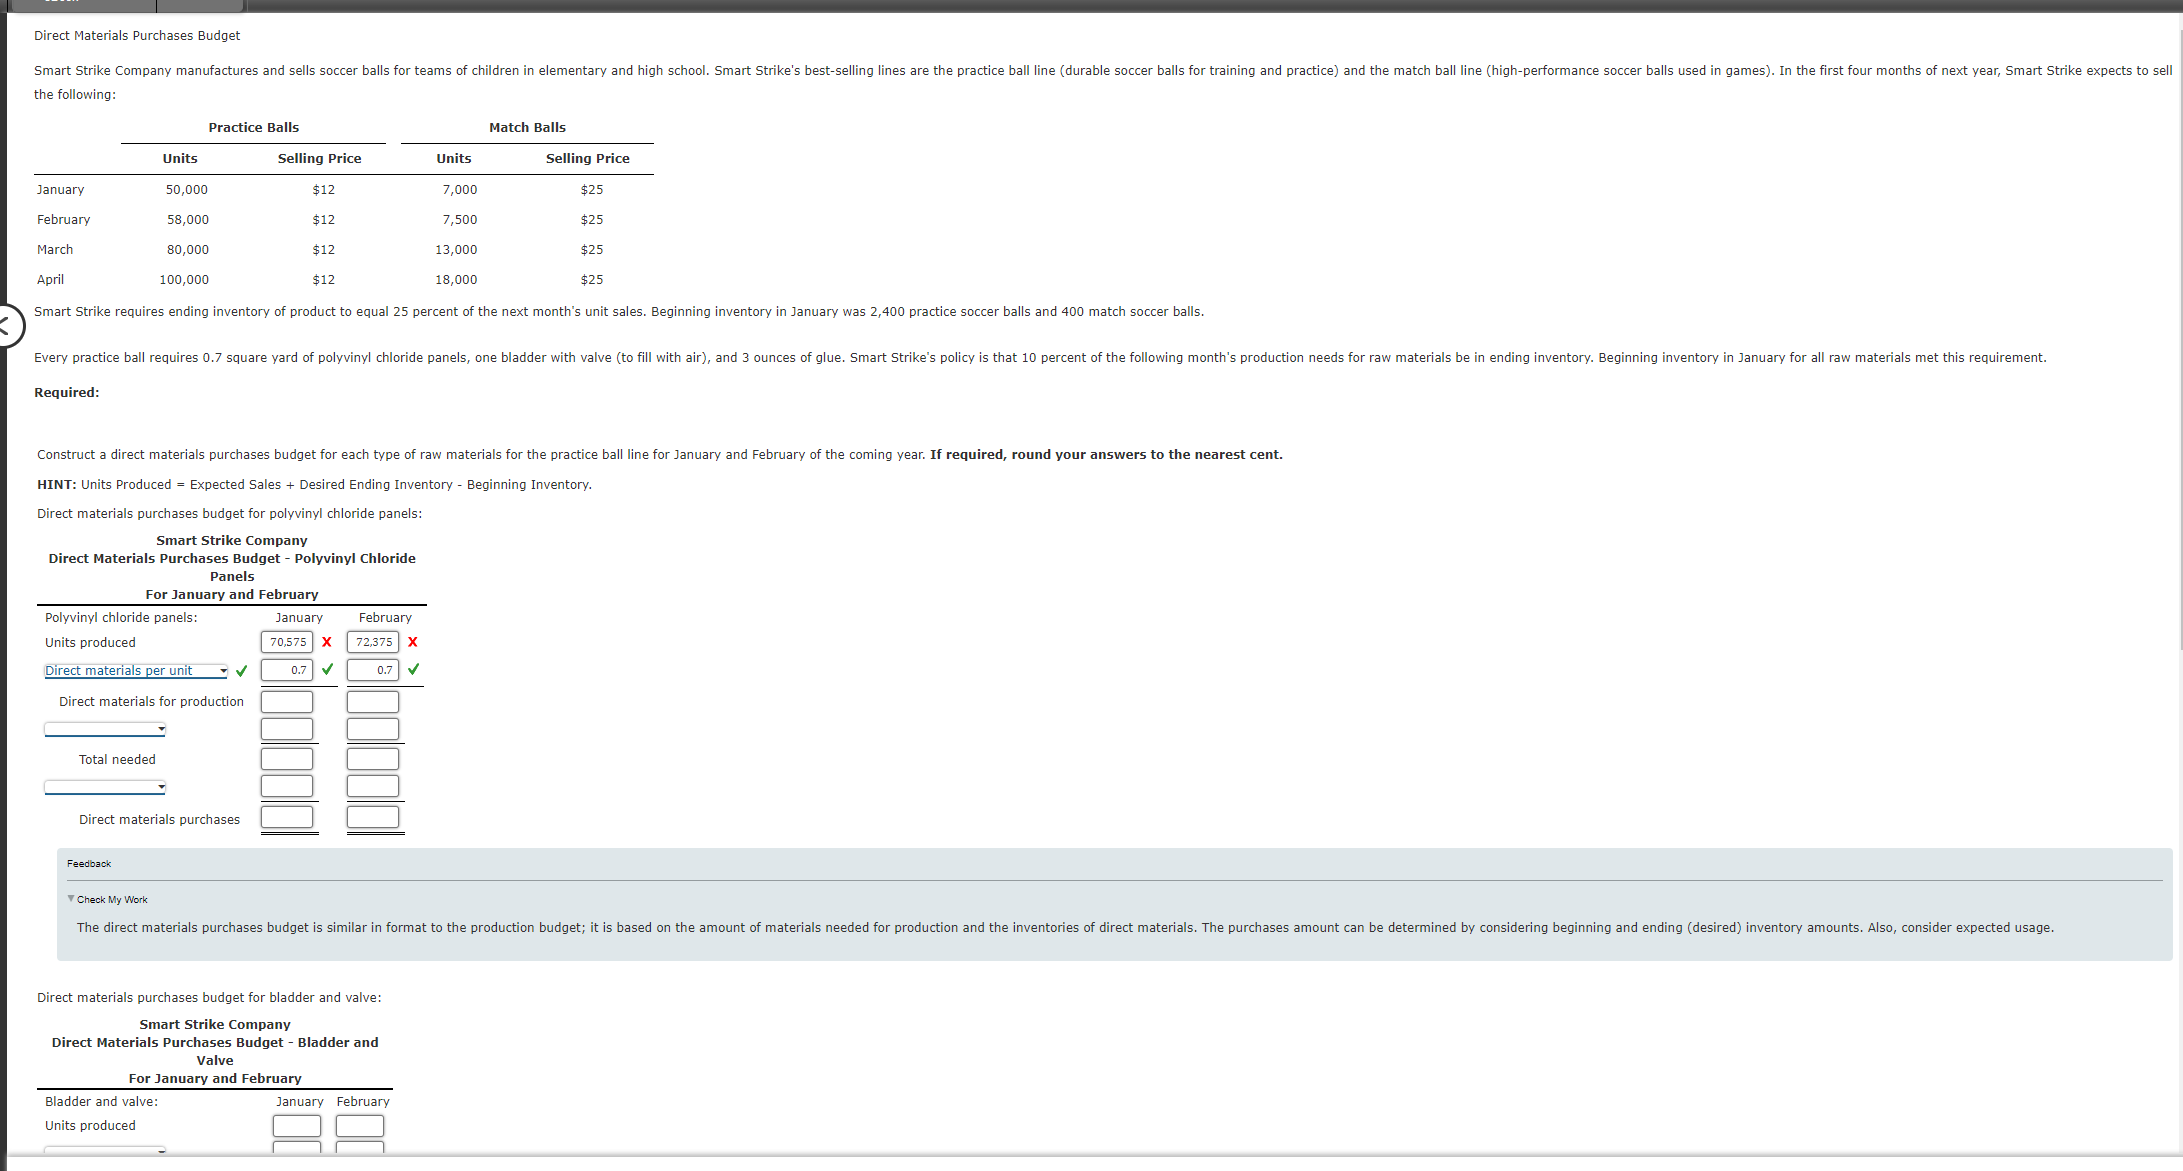Click February Direct materials purchases field
The height and width of the screenshot is (1171, 2183).
click(373, 817)
